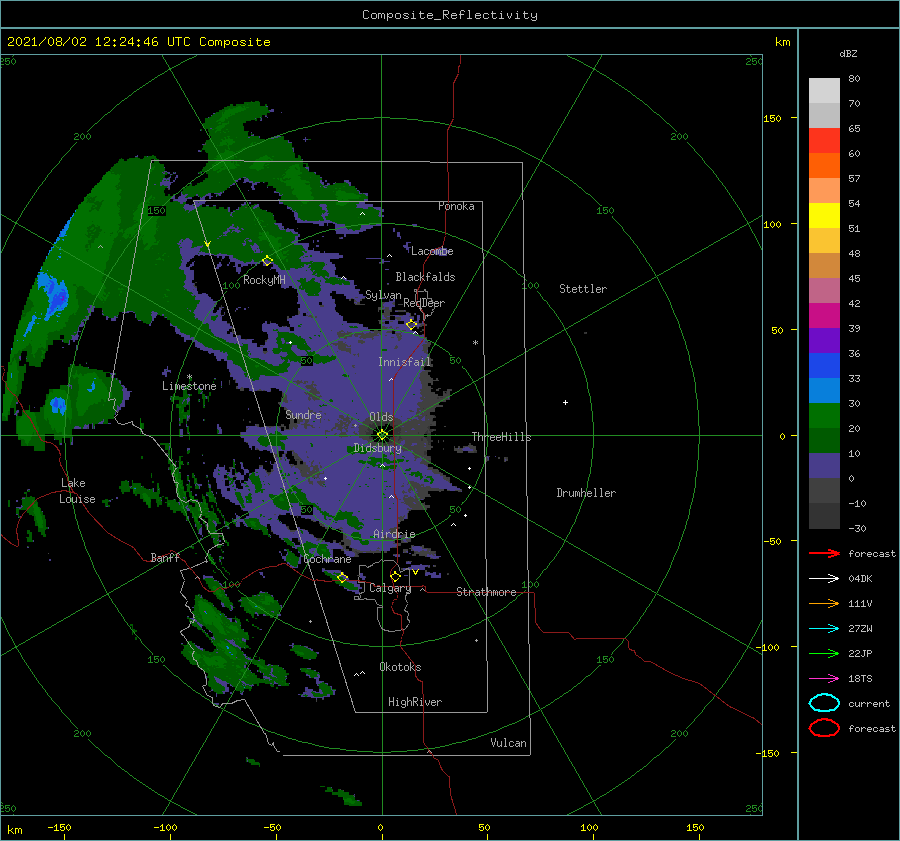Click the Lacombe city label
The width and height of the screenshot is (900, 841).
coord(432,251)
